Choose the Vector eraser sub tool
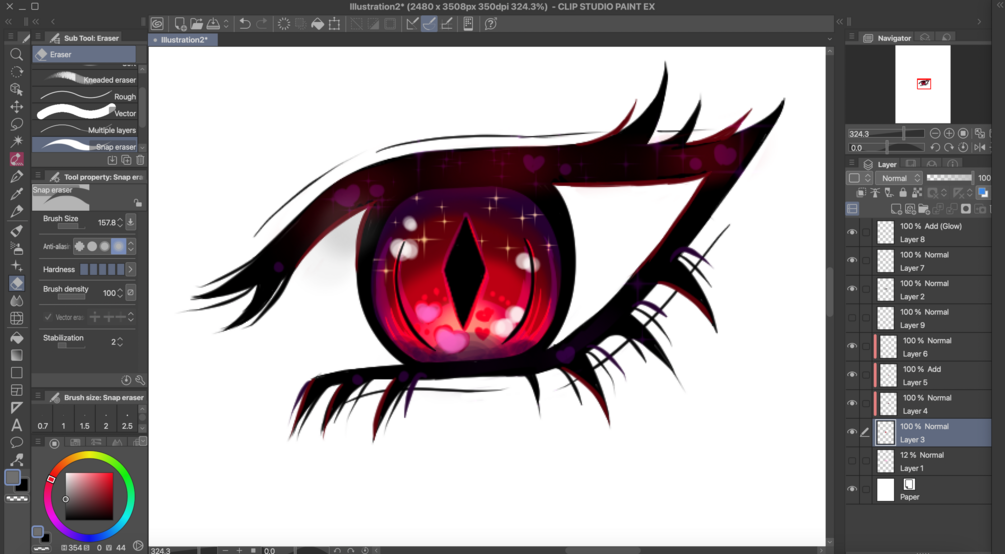This screenshot has height=554, width=1005. pyautogui.click(x=85, y=113)
